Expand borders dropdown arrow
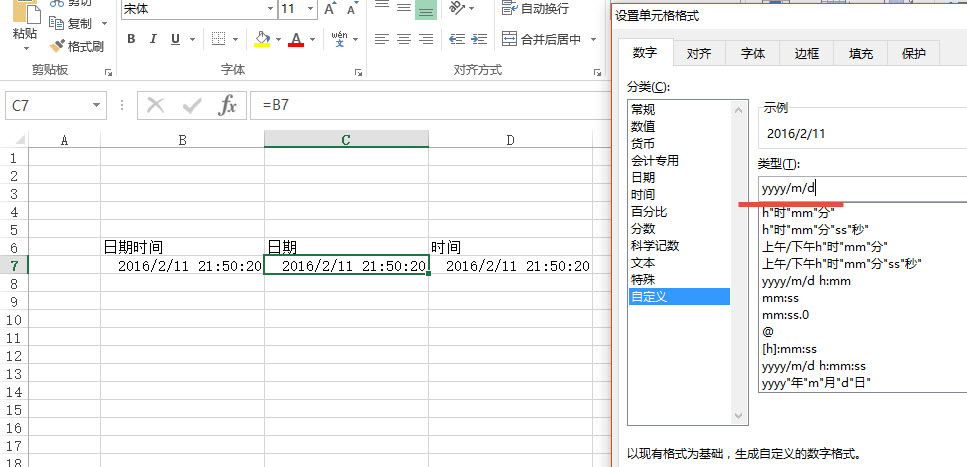The width and height of the screenshot is (967, 467). (x=235, y=39)
